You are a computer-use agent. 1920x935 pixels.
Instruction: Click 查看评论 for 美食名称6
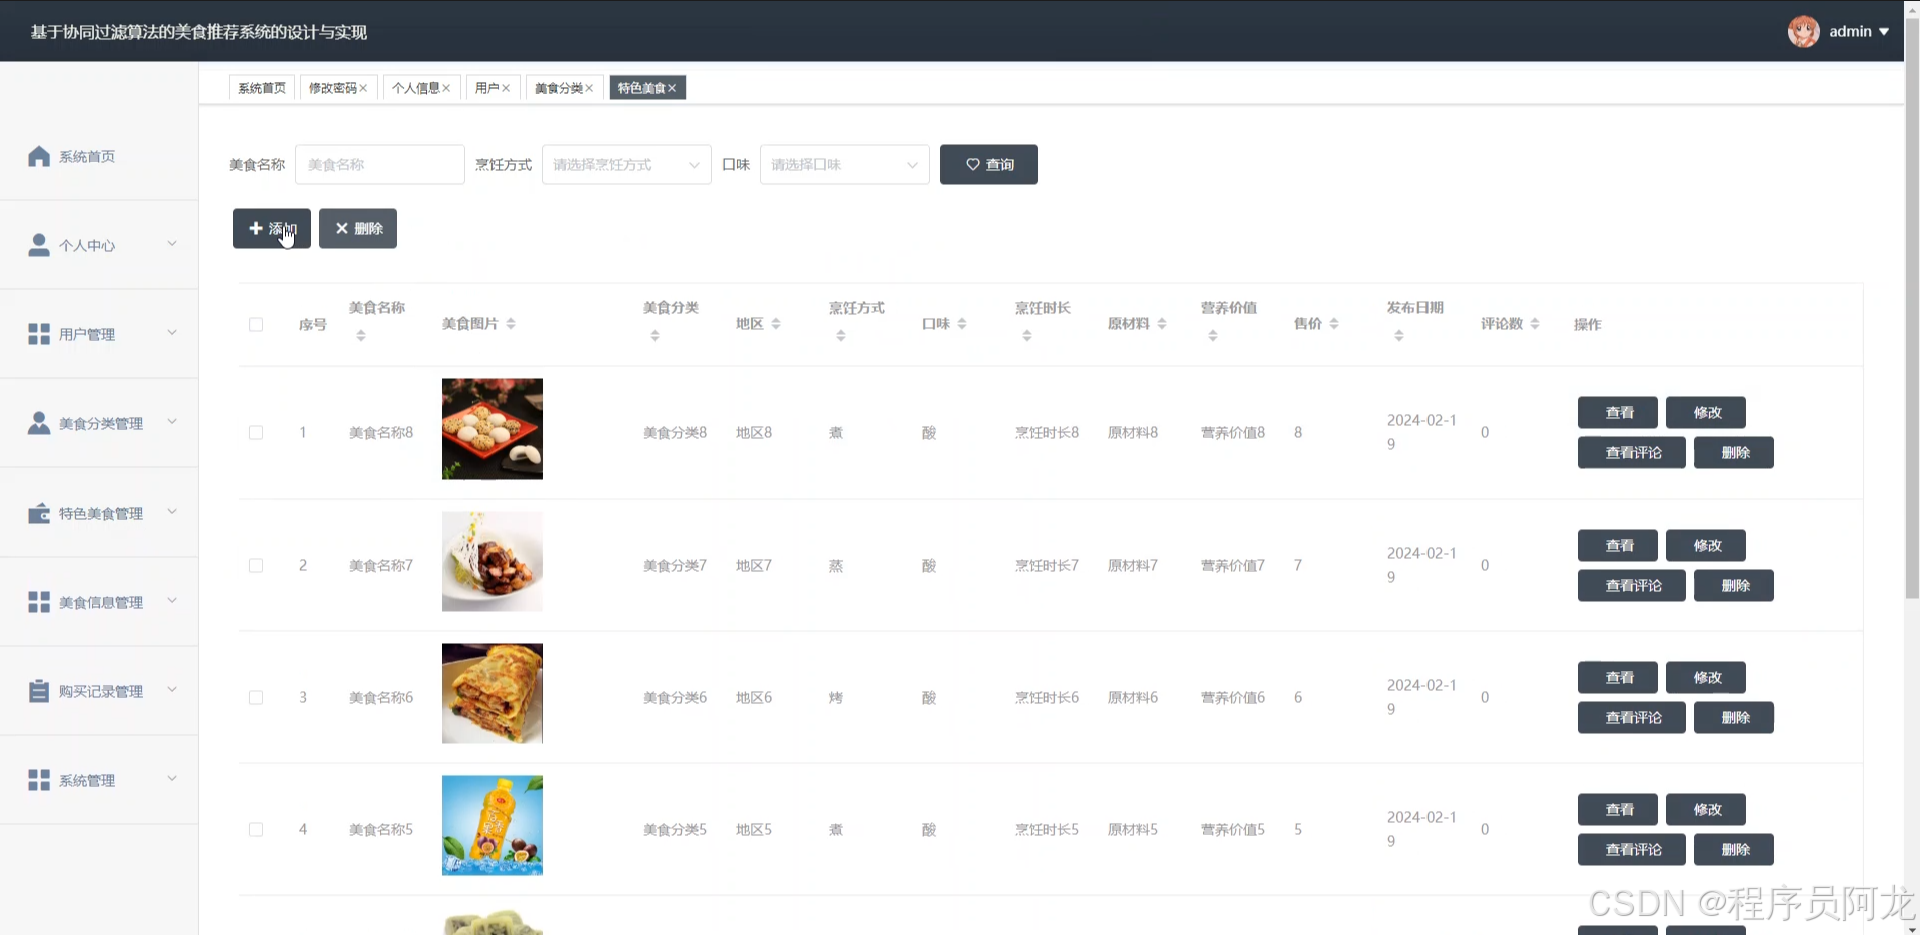1632,717
